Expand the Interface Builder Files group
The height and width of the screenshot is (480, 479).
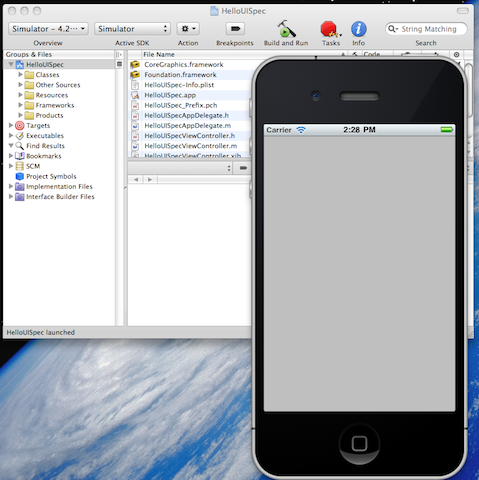(11, 196)
